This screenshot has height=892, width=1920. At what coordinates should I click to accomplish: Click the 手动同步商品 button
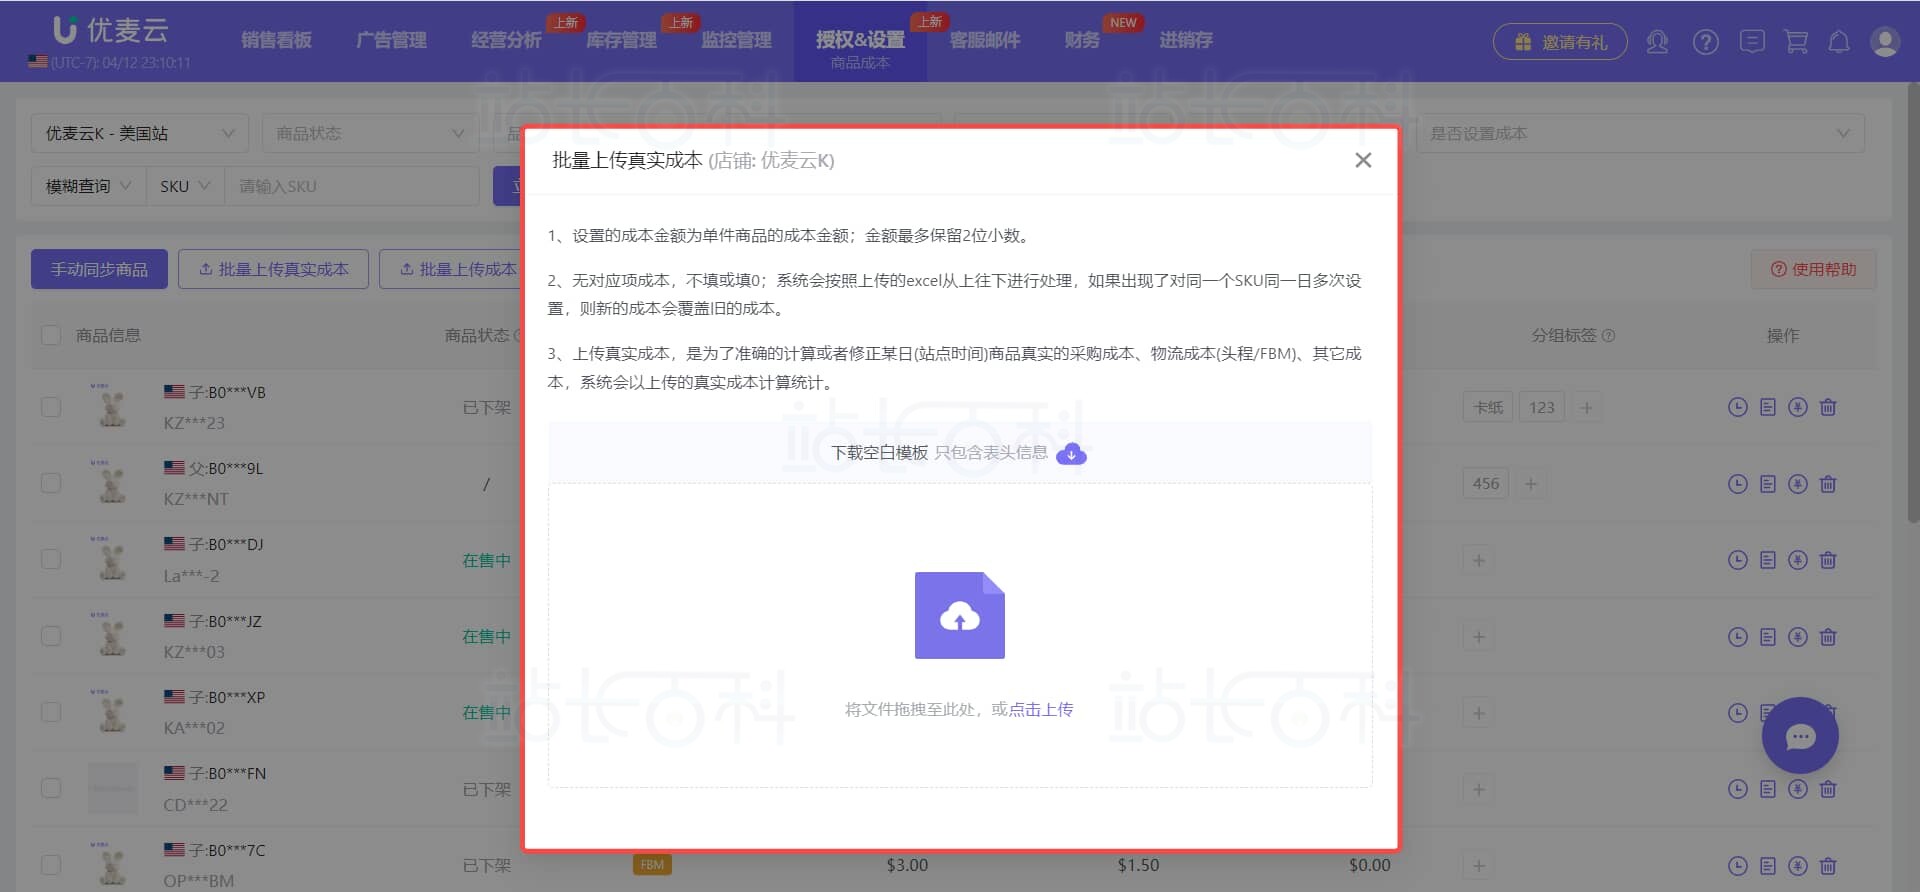tap(99, 269)
